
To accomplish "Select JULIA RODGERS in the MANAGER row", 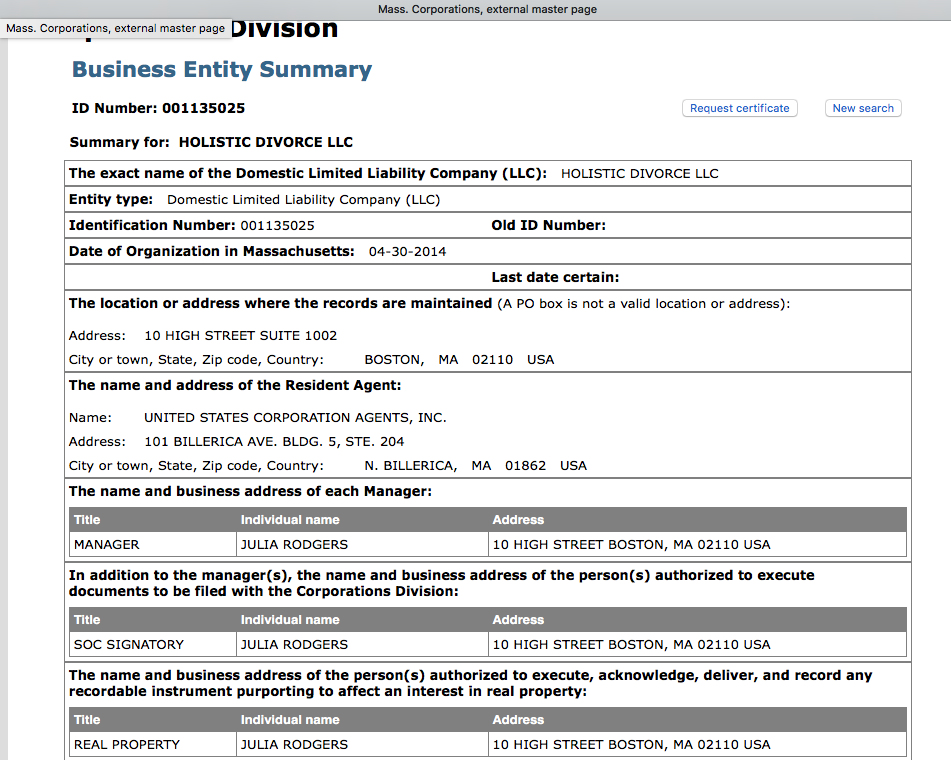I will [x=294, y=545].
